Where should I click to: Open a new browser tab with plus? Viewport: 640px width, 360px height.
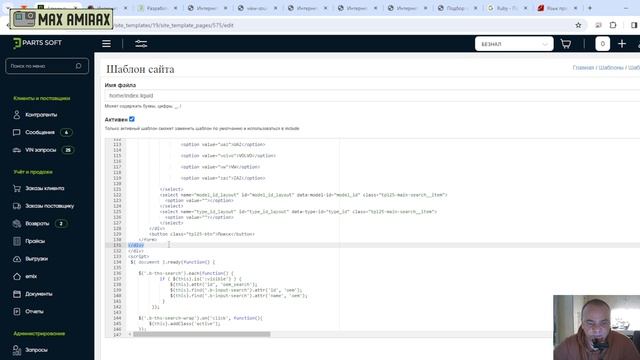click(x=589, y=8)
